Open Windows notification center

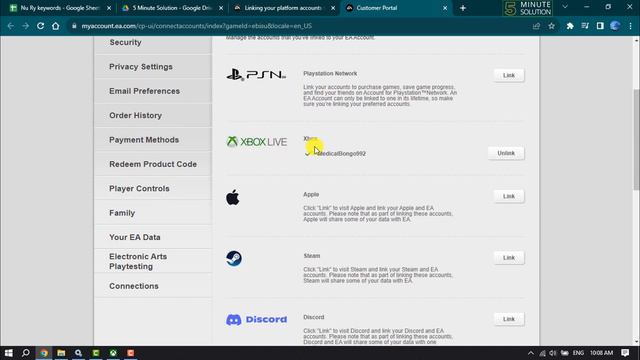coord(625,353)
